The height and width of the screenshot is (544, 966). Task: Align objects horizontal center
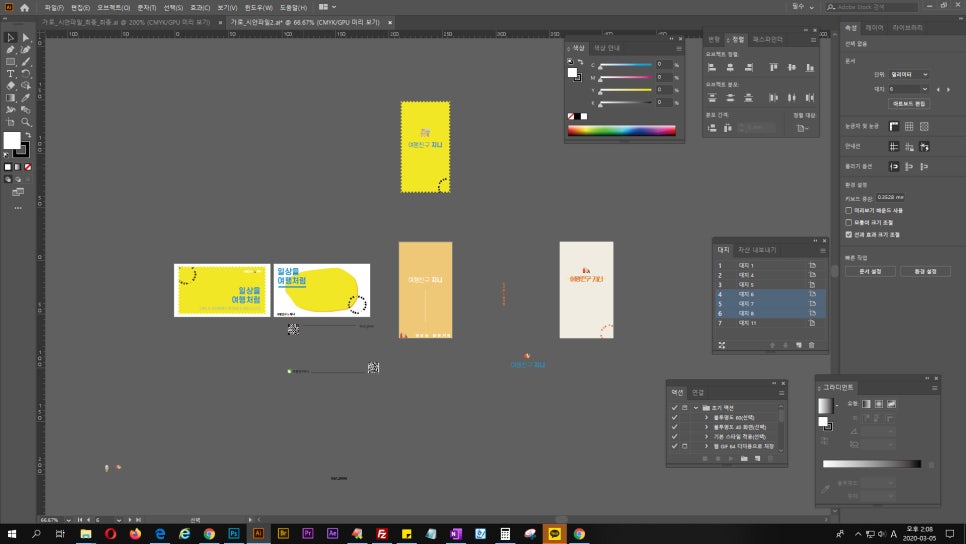pyautogui.click(x=730, y=67)
